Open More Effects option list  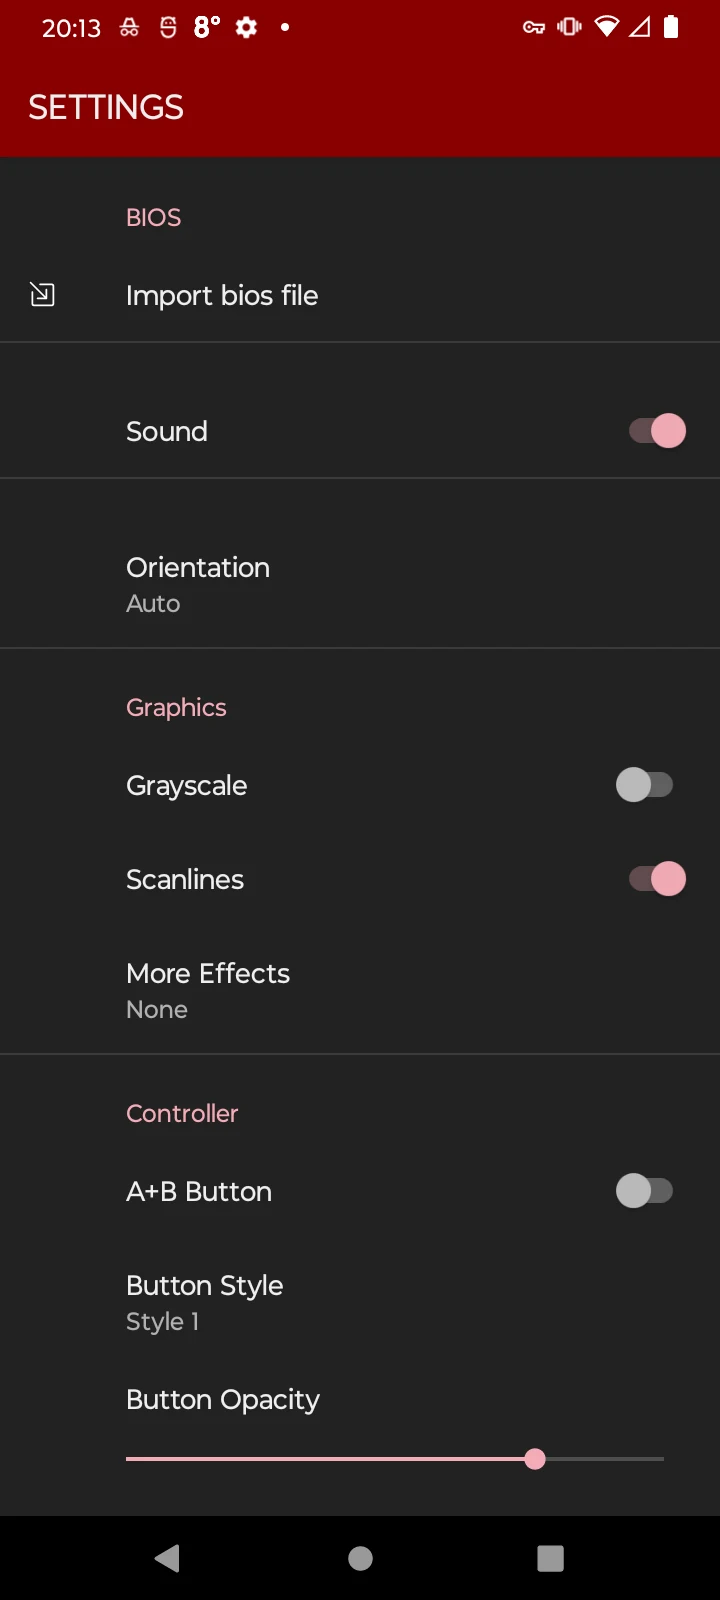(360, 990)
